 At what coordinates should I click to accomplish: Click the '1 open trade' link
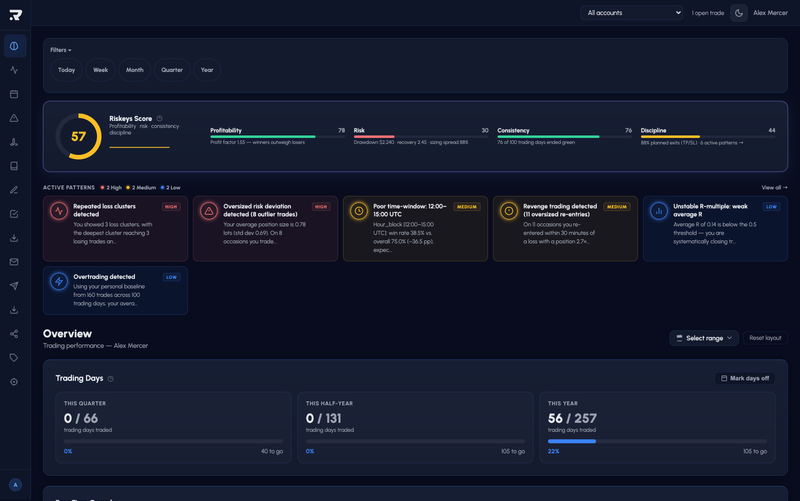(x=708, y=13)
